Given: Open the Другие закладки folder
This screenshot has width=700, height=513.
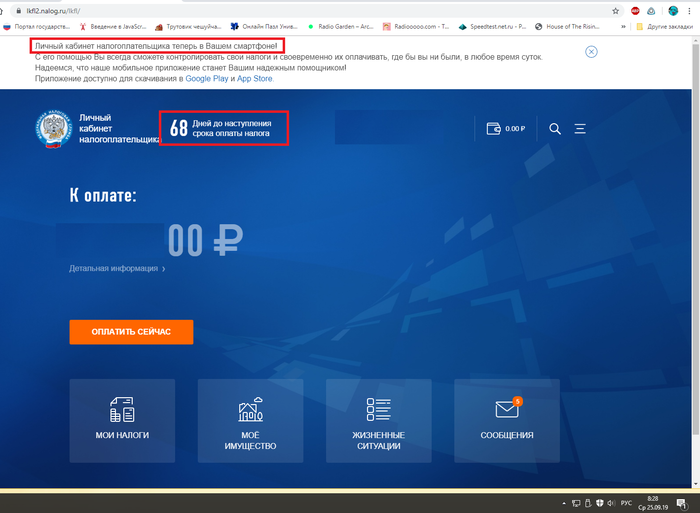Looking at the screenshot, I should coord(664,27).
